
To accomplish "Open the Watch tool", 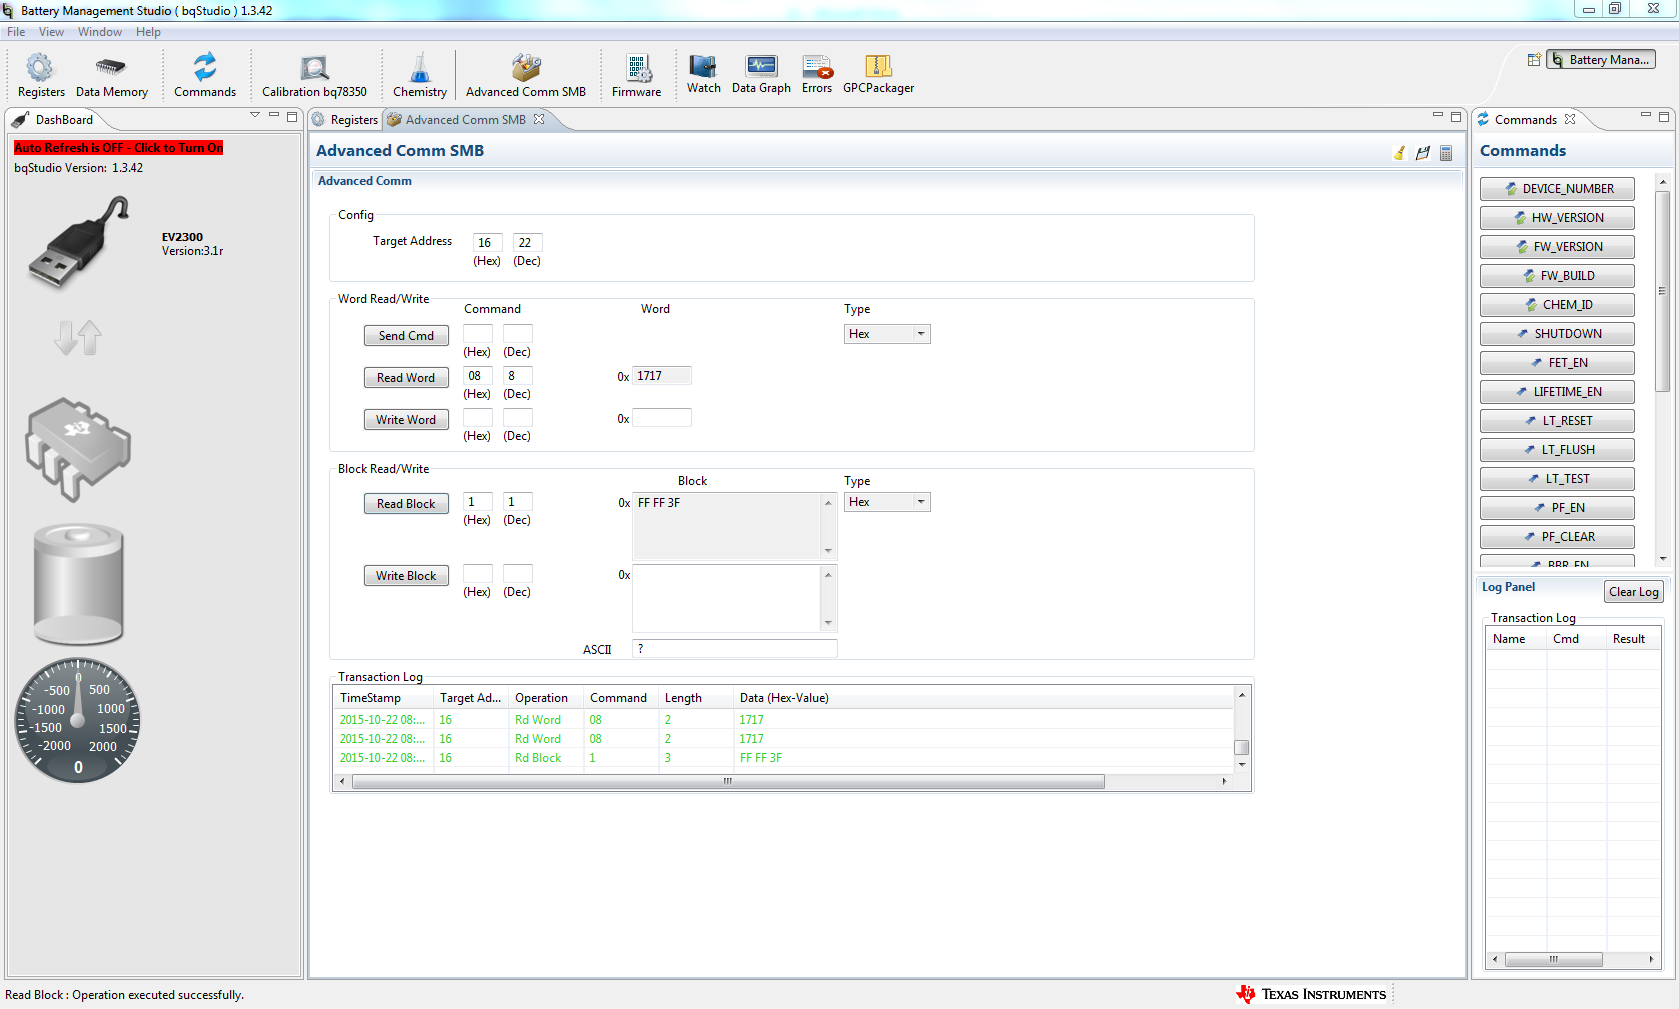I will coord(704,74).
